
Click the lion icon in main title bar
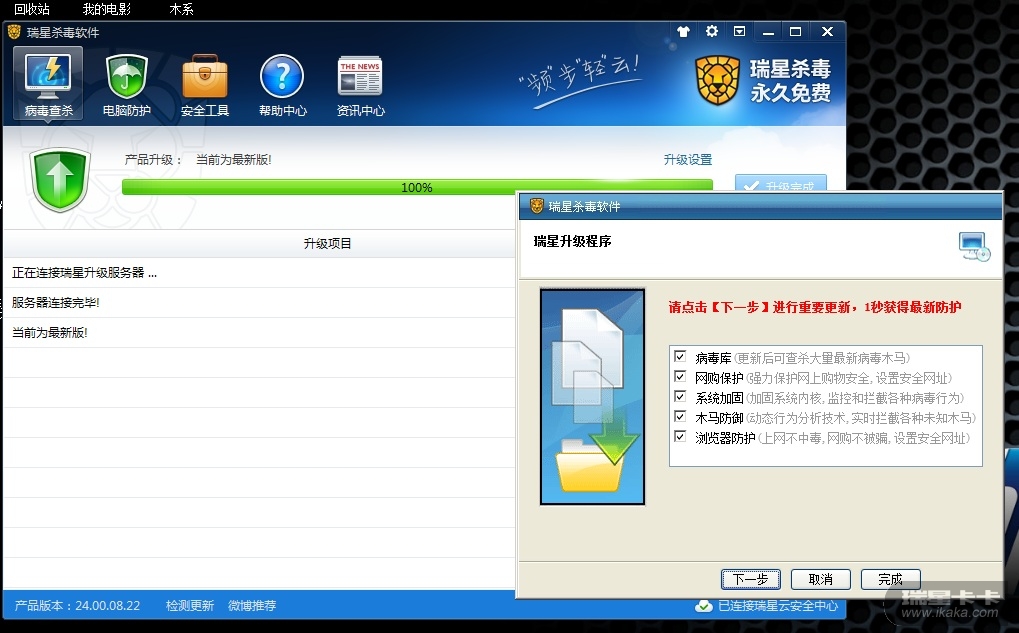[x=14, y=32]
